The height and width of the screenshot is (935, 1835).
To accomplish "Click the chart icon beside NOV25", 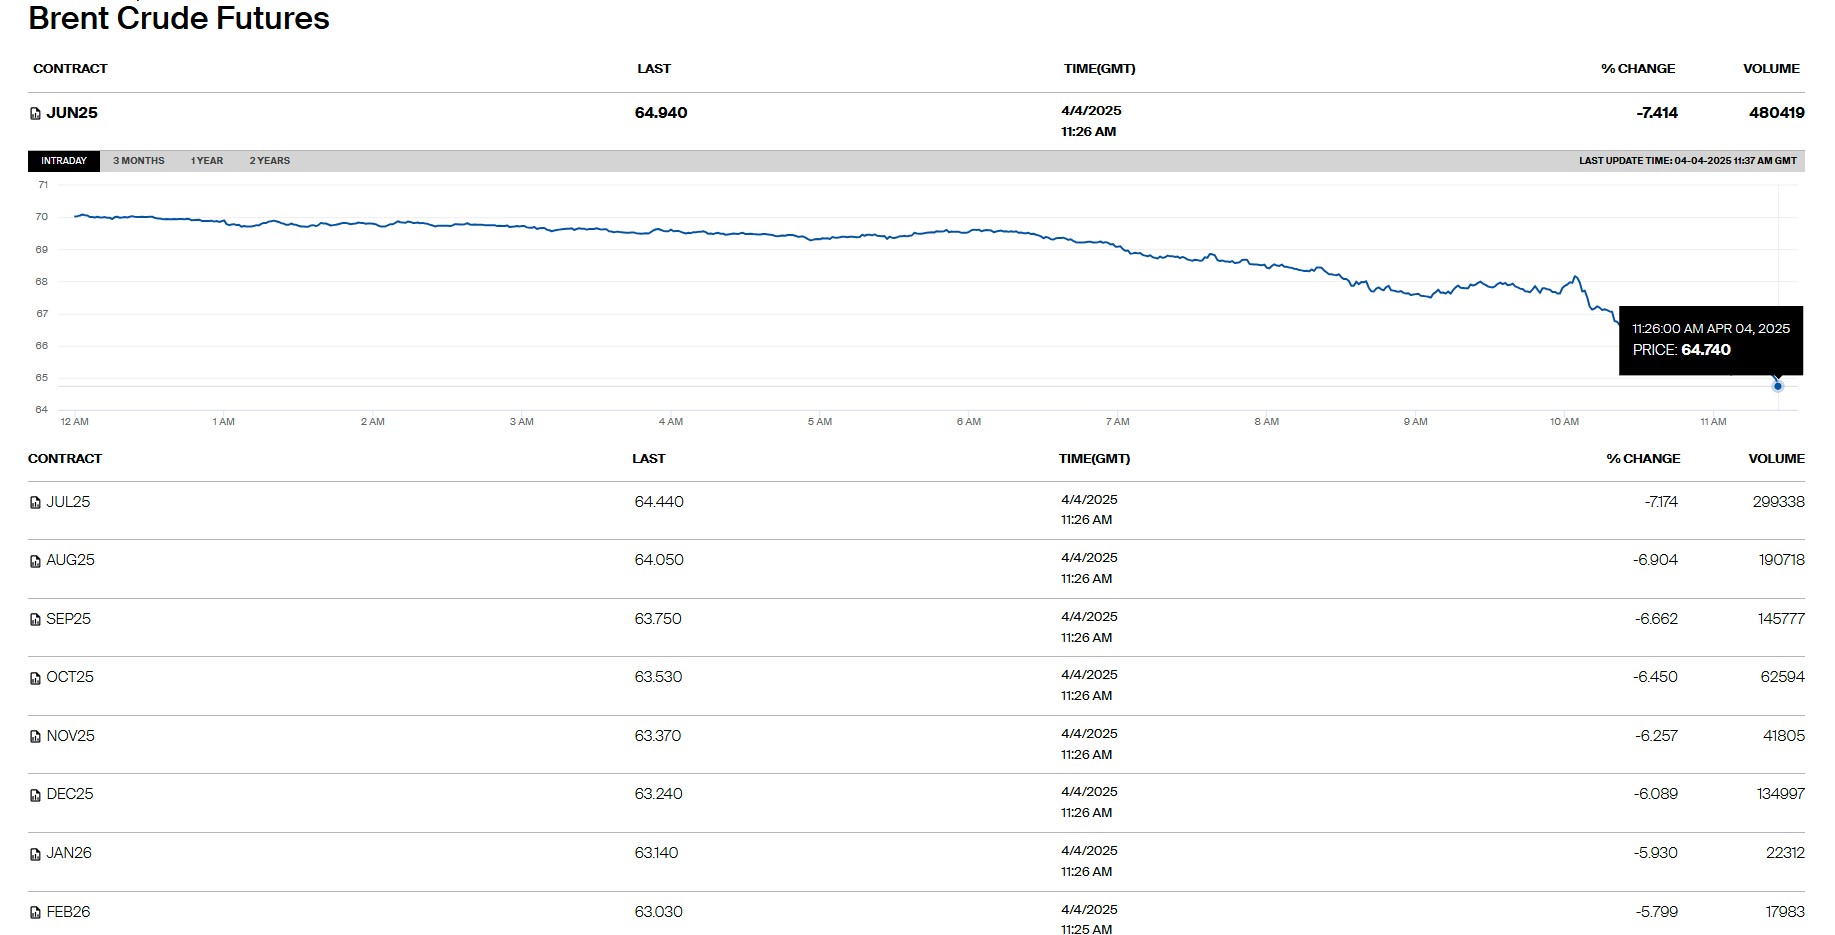I will click(x=35, y=737).
